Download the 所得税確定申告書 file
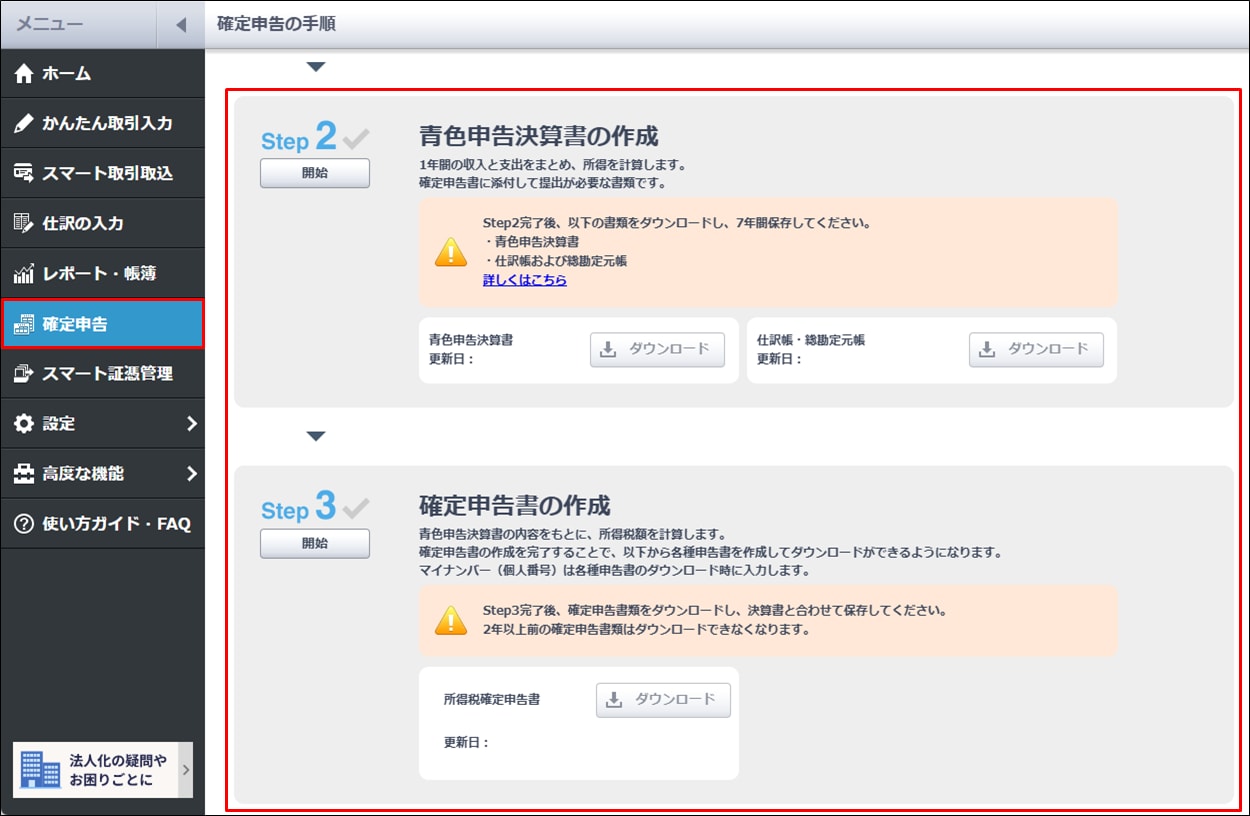The width and height of the screenshot is (1250, 816). (663, 699)
